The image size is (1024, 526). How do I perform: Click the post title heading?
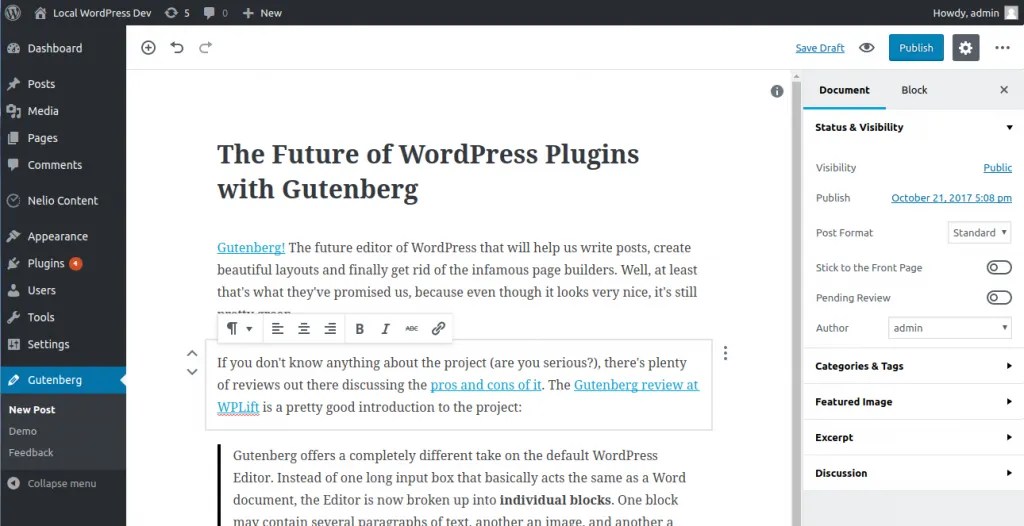(x=428, y=172)
